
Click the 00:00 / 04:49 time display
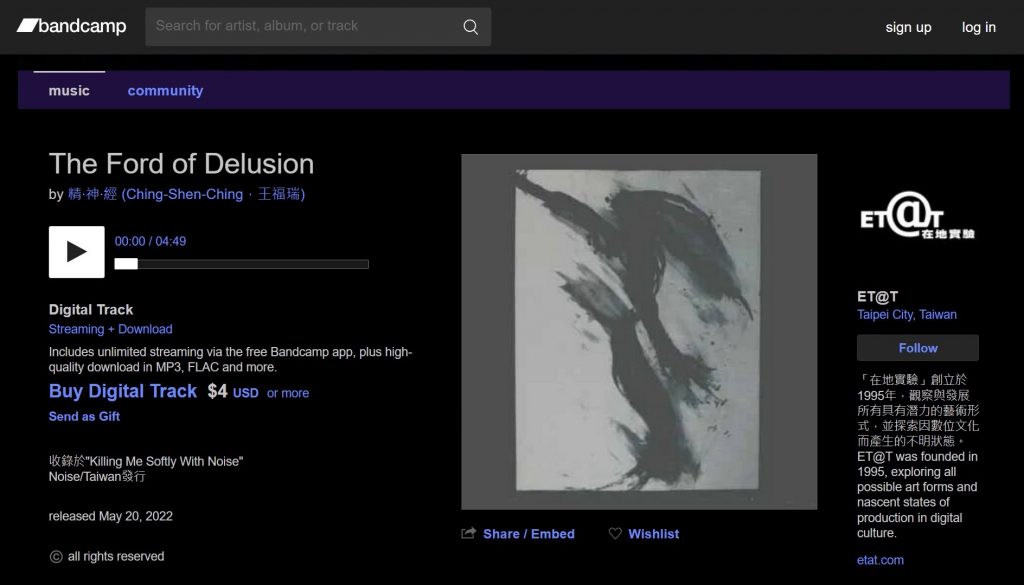150,242
